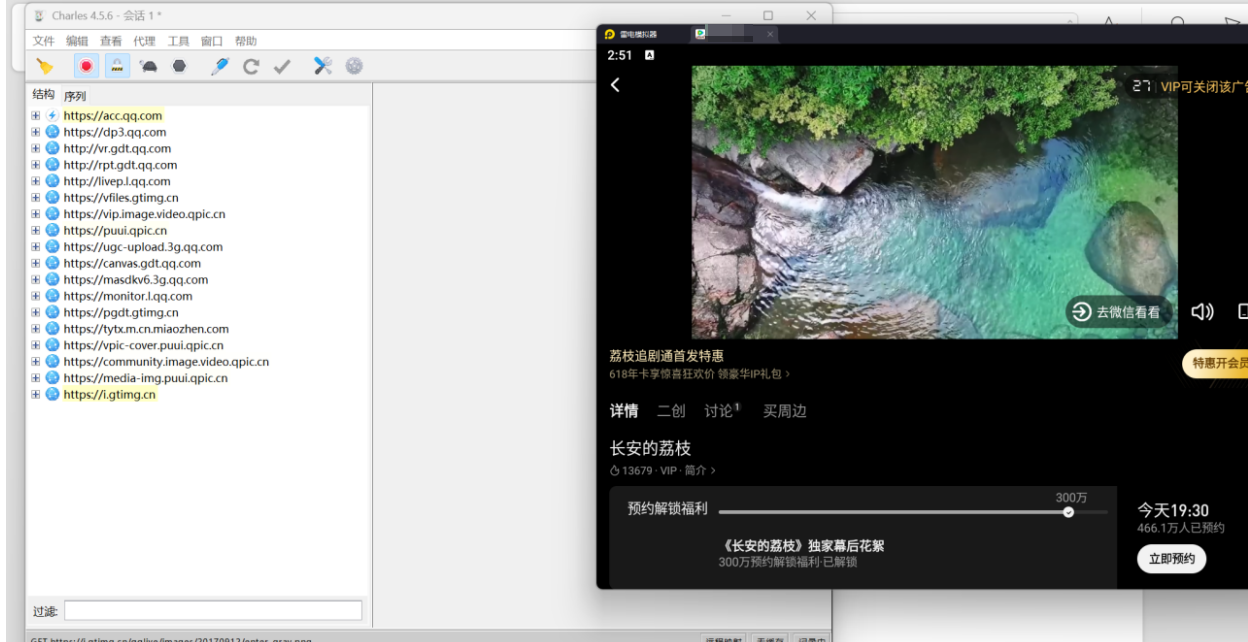The width and height of the screenshot is (1248, 642).
Task: Toggle SSL proxying with the lock icon
Action: 117,66
